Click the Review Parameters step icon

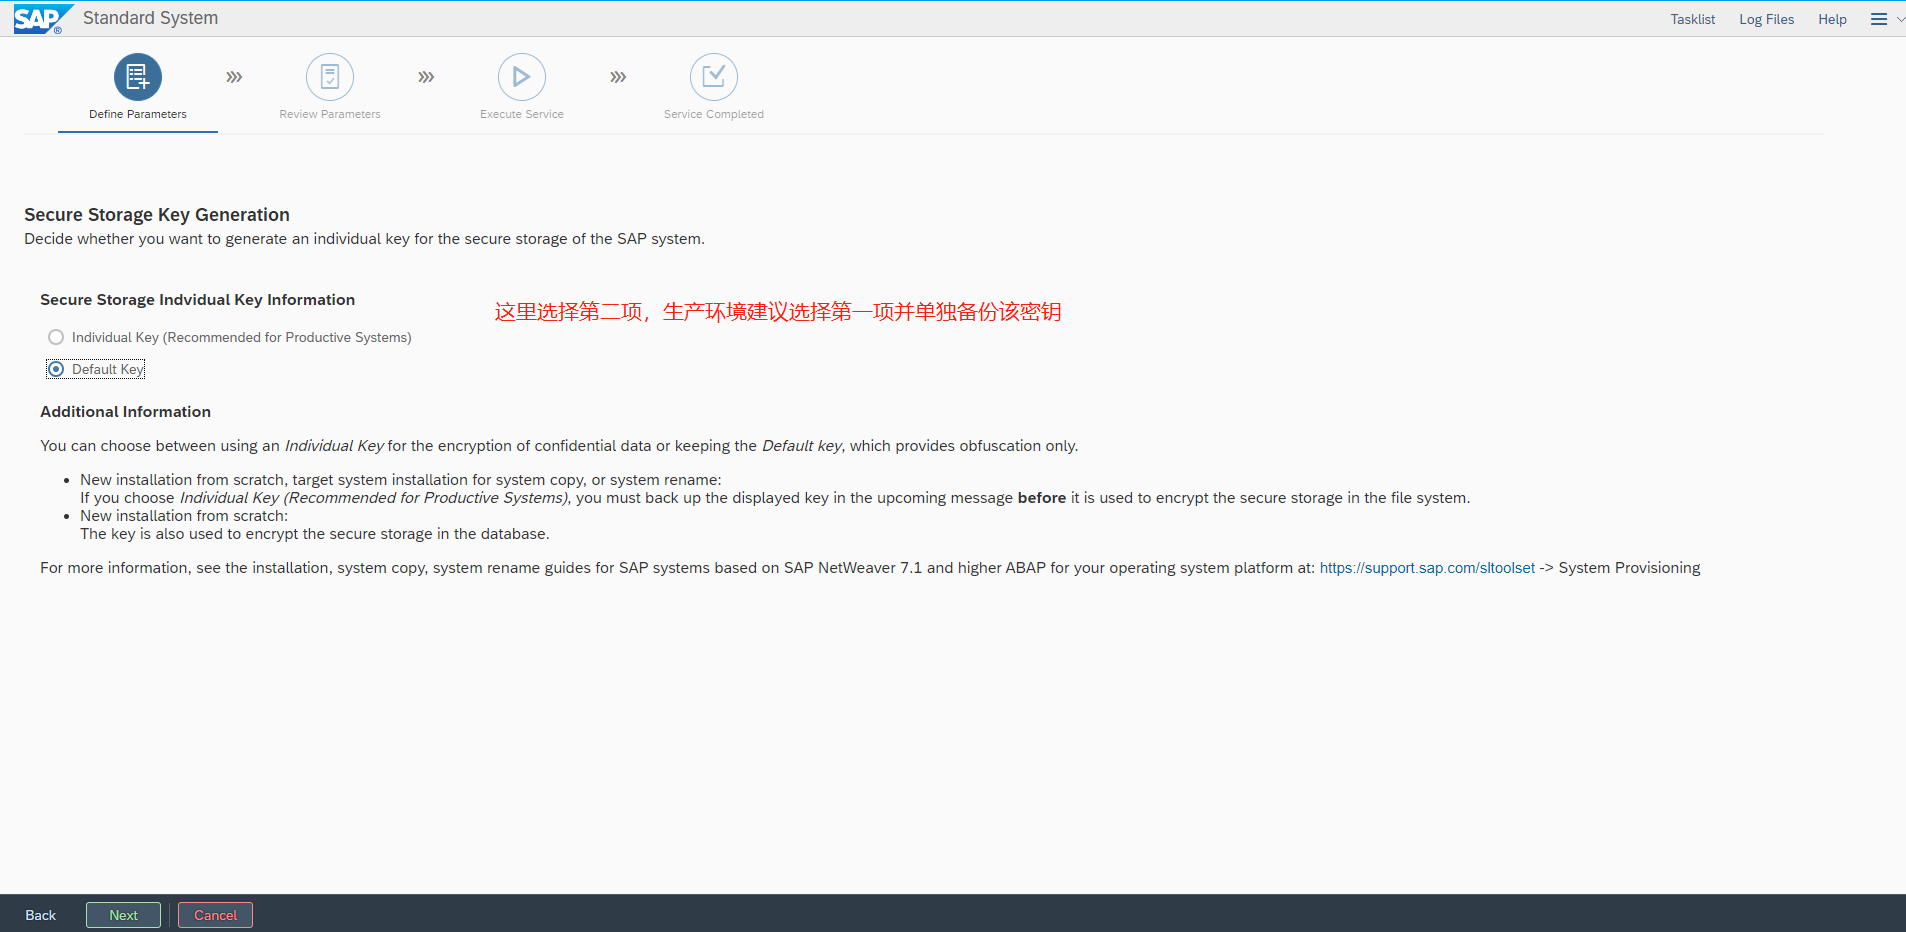(330, 77)
